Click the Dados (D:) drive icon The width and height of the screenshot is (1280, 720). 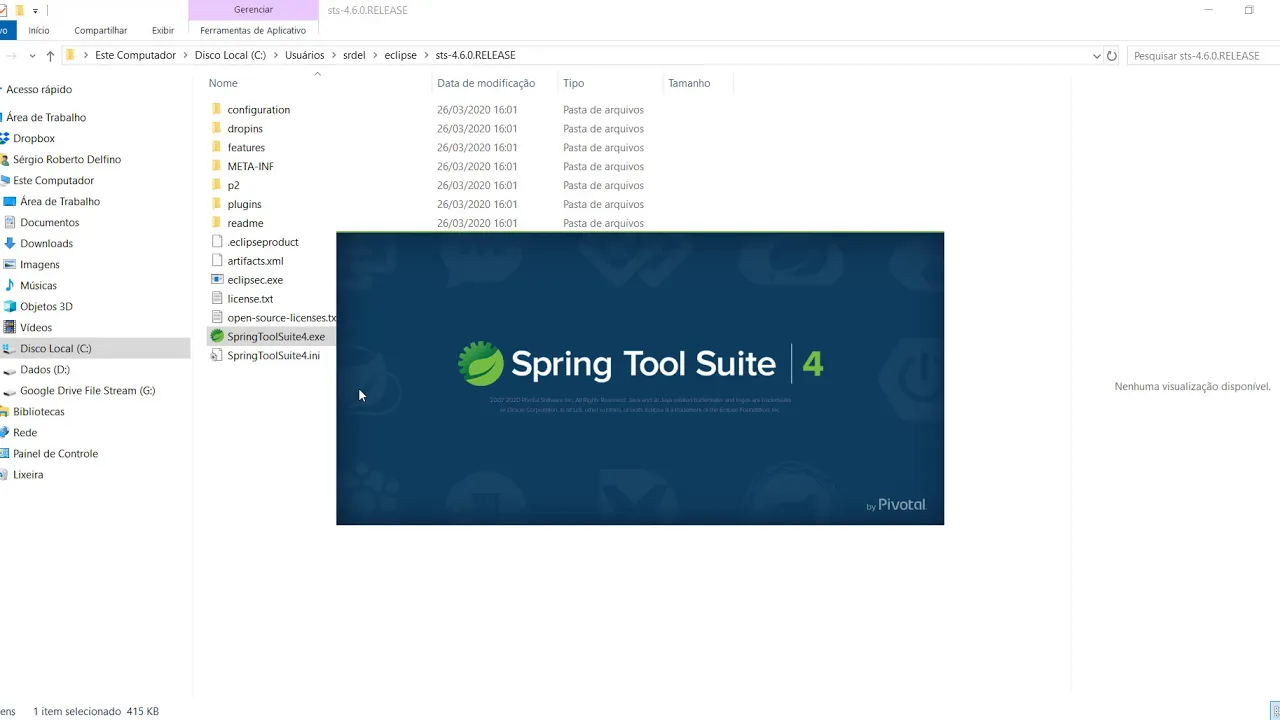point(10,369)
